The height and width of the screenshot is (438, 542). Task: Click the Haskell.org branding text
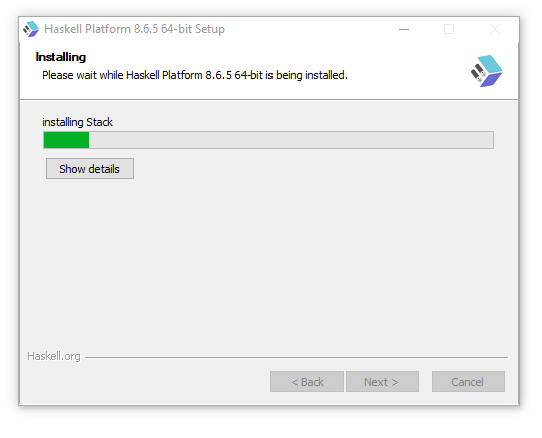pyautogui.click(x=54, y=356)
